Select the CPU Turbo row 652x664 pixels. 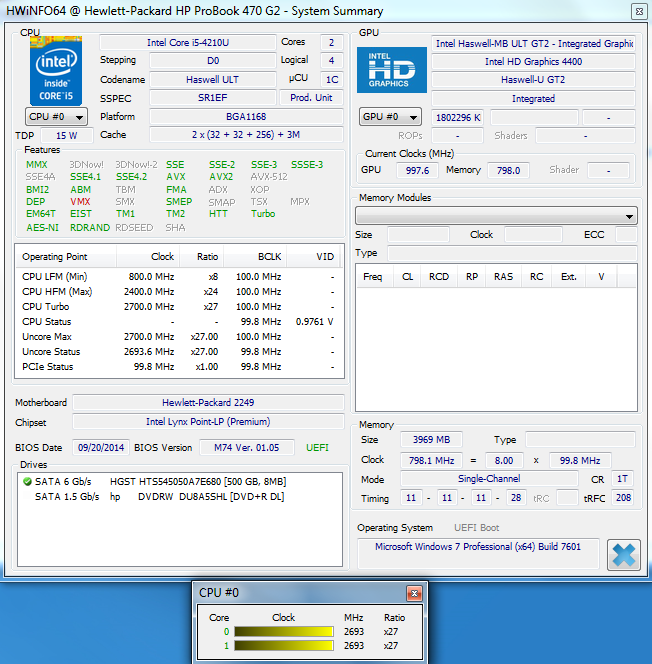tap(180, 307)
